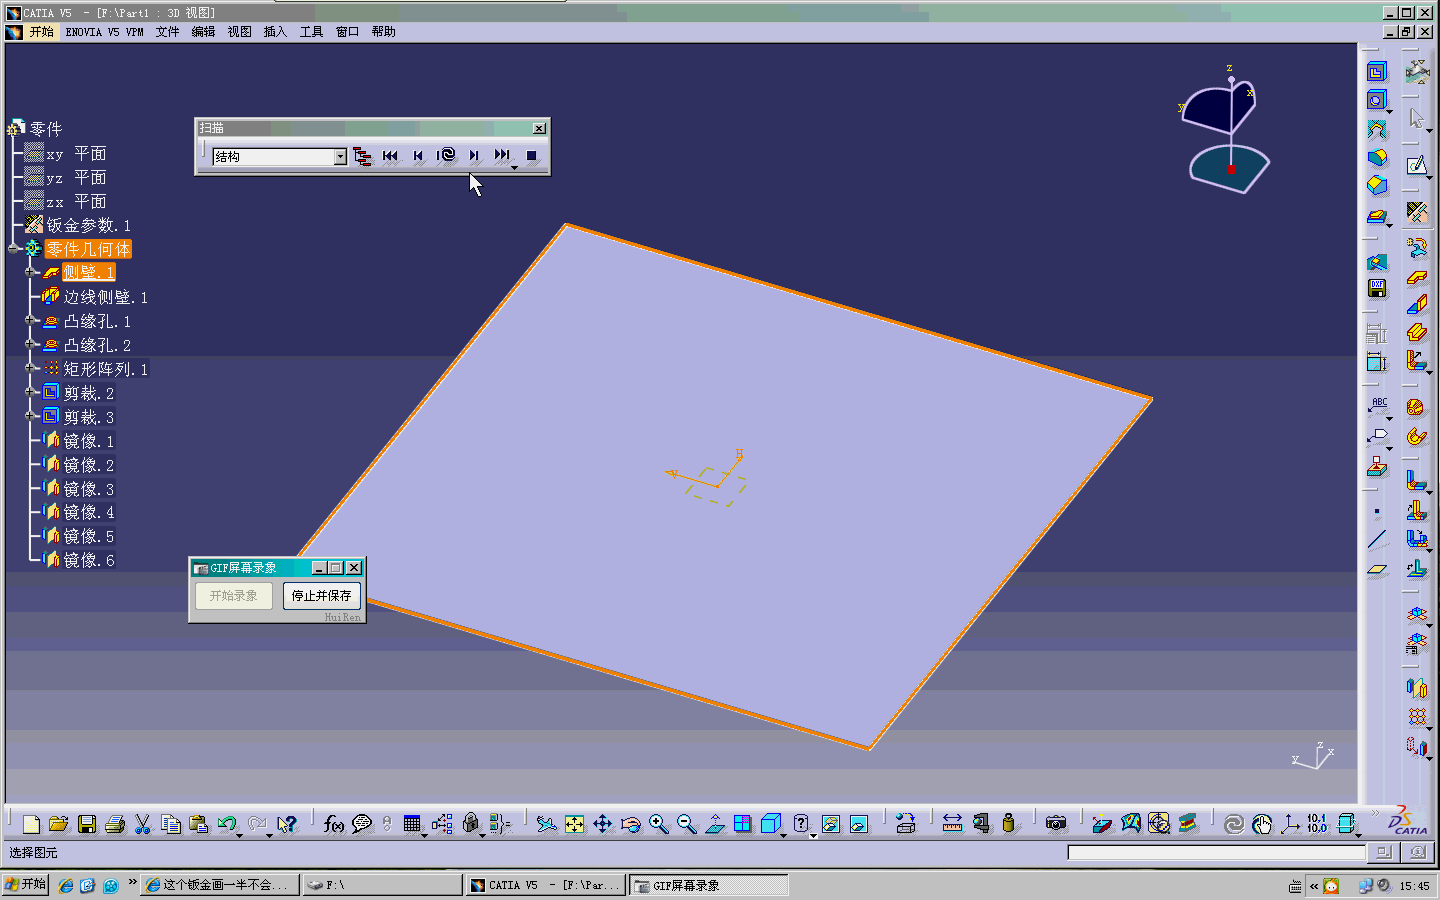Screen dimensions: 1440x900
Task: Expand the 剪裁.3 tree node
Action: pos(31,416)
